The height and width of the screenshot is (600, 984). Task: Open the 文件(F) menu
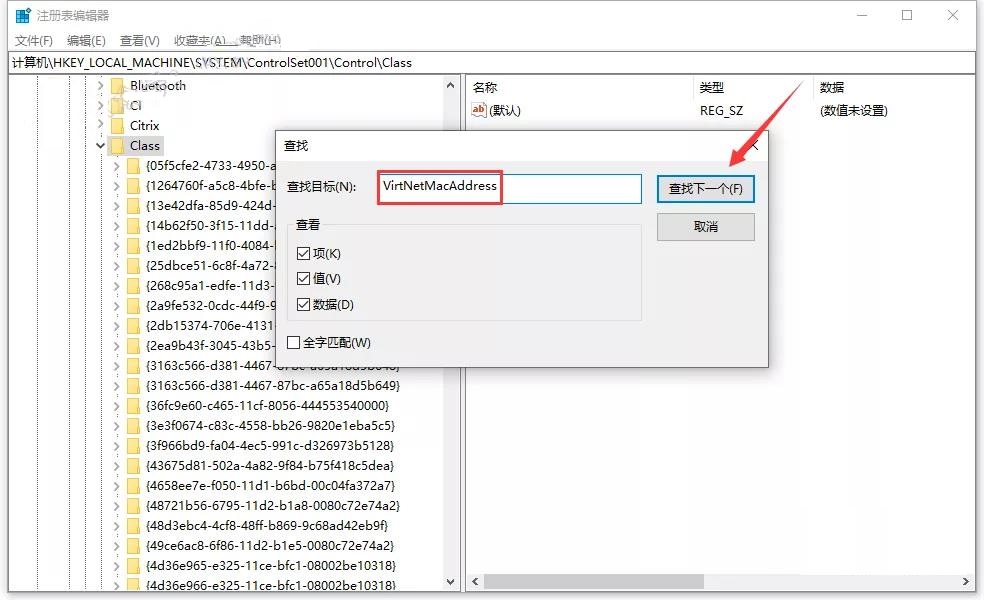click(x=34, y=41)
